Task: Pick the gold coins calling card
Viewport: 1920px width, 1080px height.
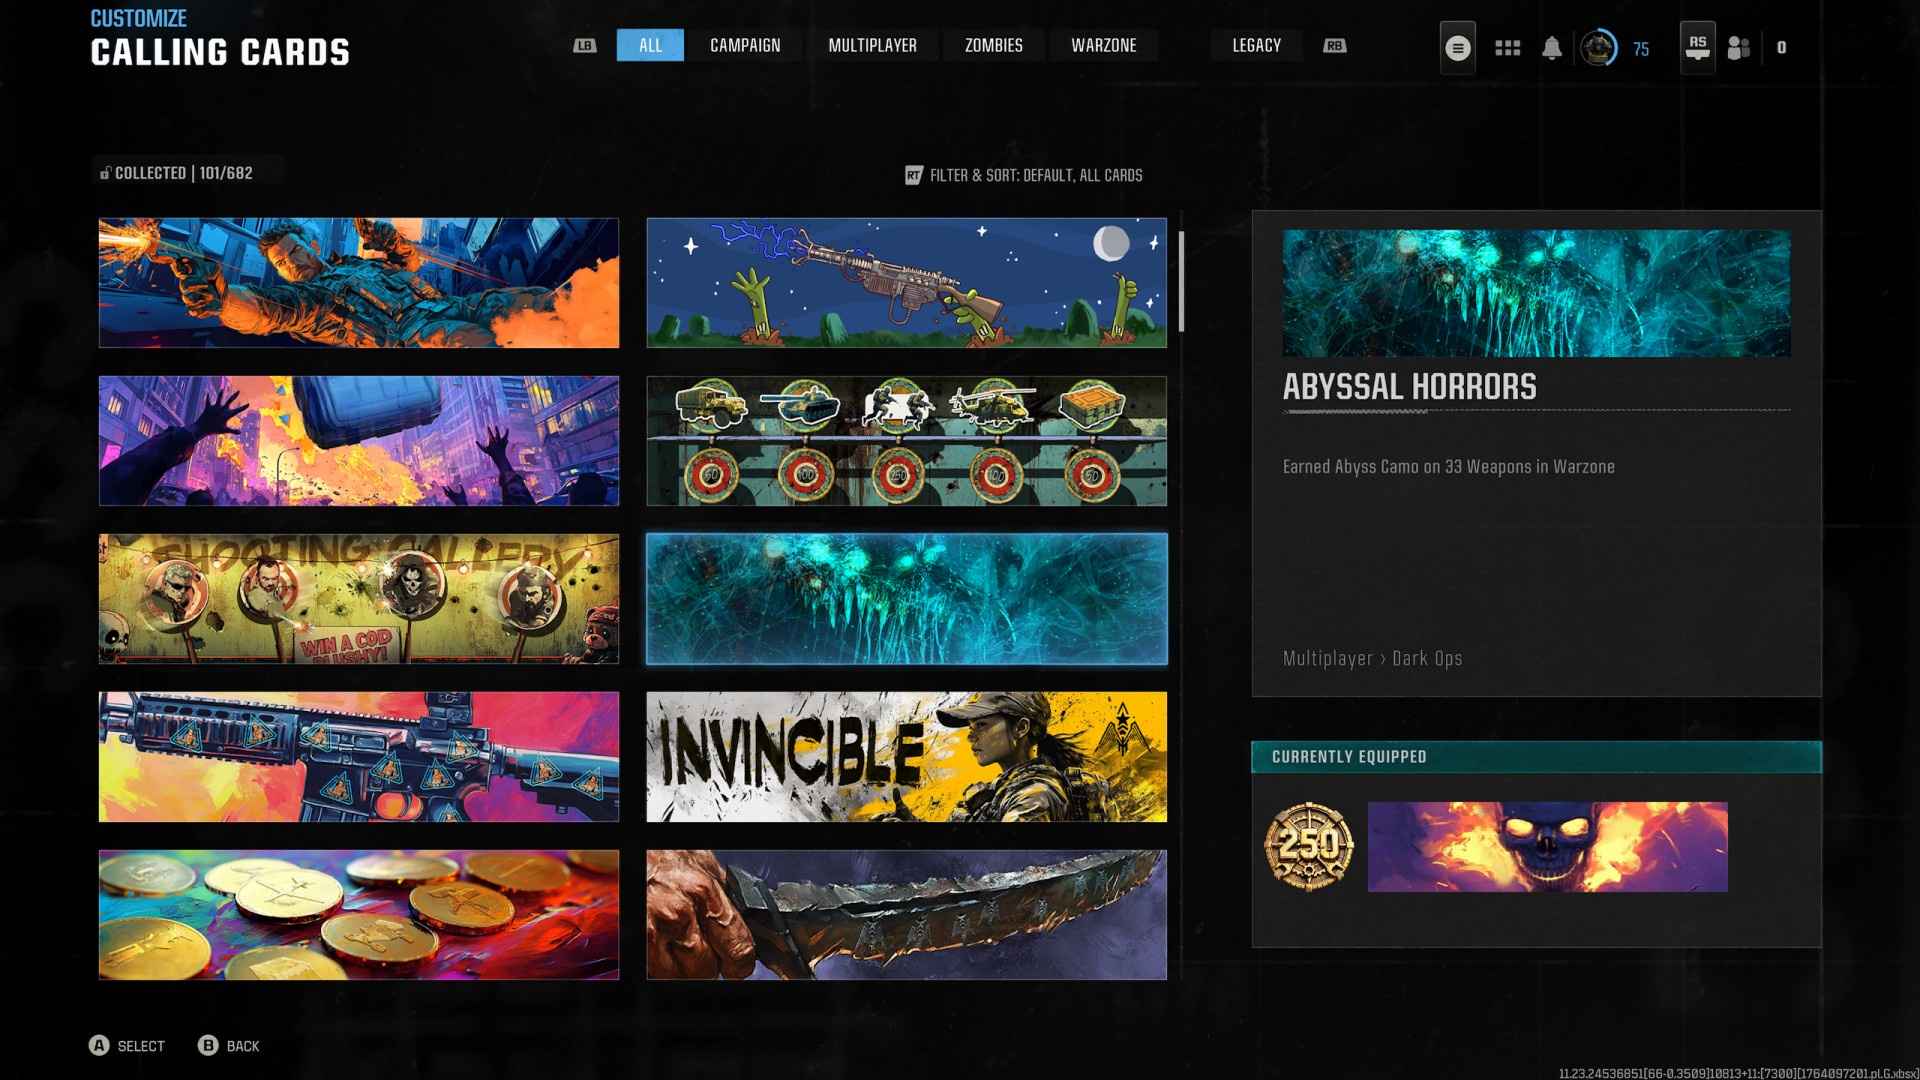Action: click(x=358, y=915)
